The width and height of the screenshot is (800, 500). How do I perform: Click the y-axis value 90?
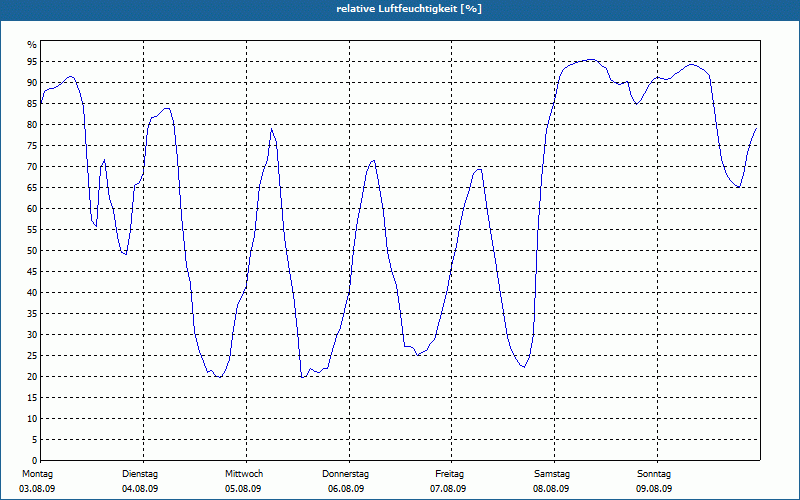[x=32, y=83]
